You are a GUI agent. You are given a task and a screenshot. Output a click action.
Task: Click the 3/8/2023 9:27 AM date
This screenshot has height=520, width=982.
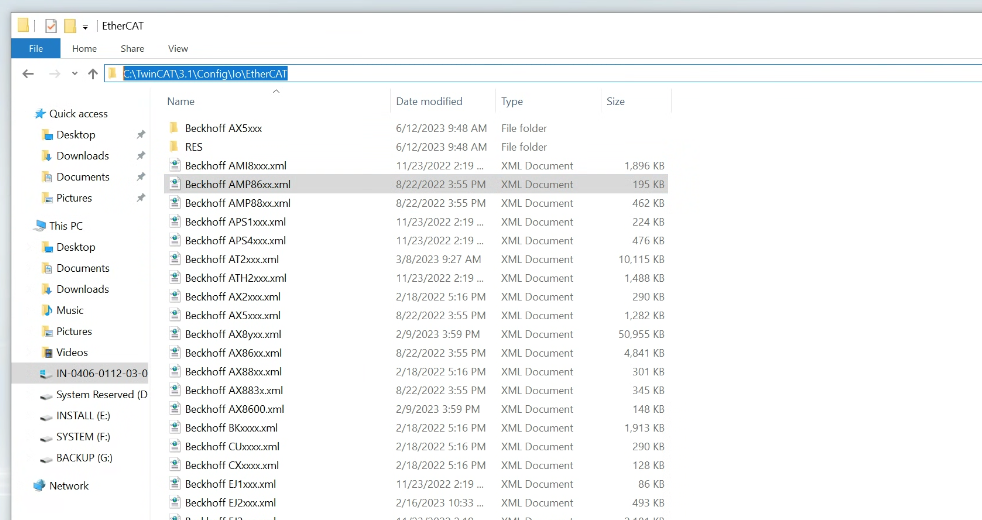438,259
